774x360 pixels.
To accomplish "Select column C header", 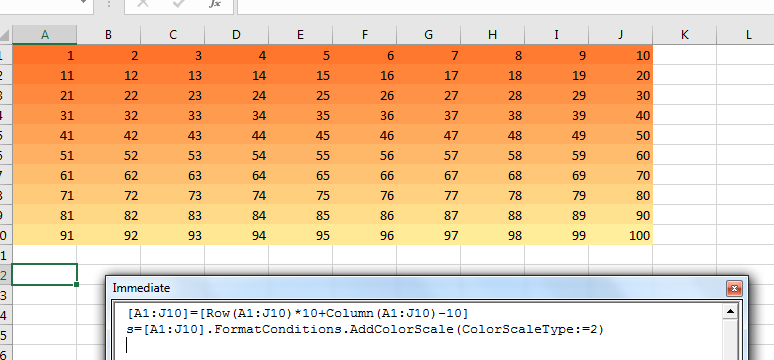I will click(x=173, y=35).
